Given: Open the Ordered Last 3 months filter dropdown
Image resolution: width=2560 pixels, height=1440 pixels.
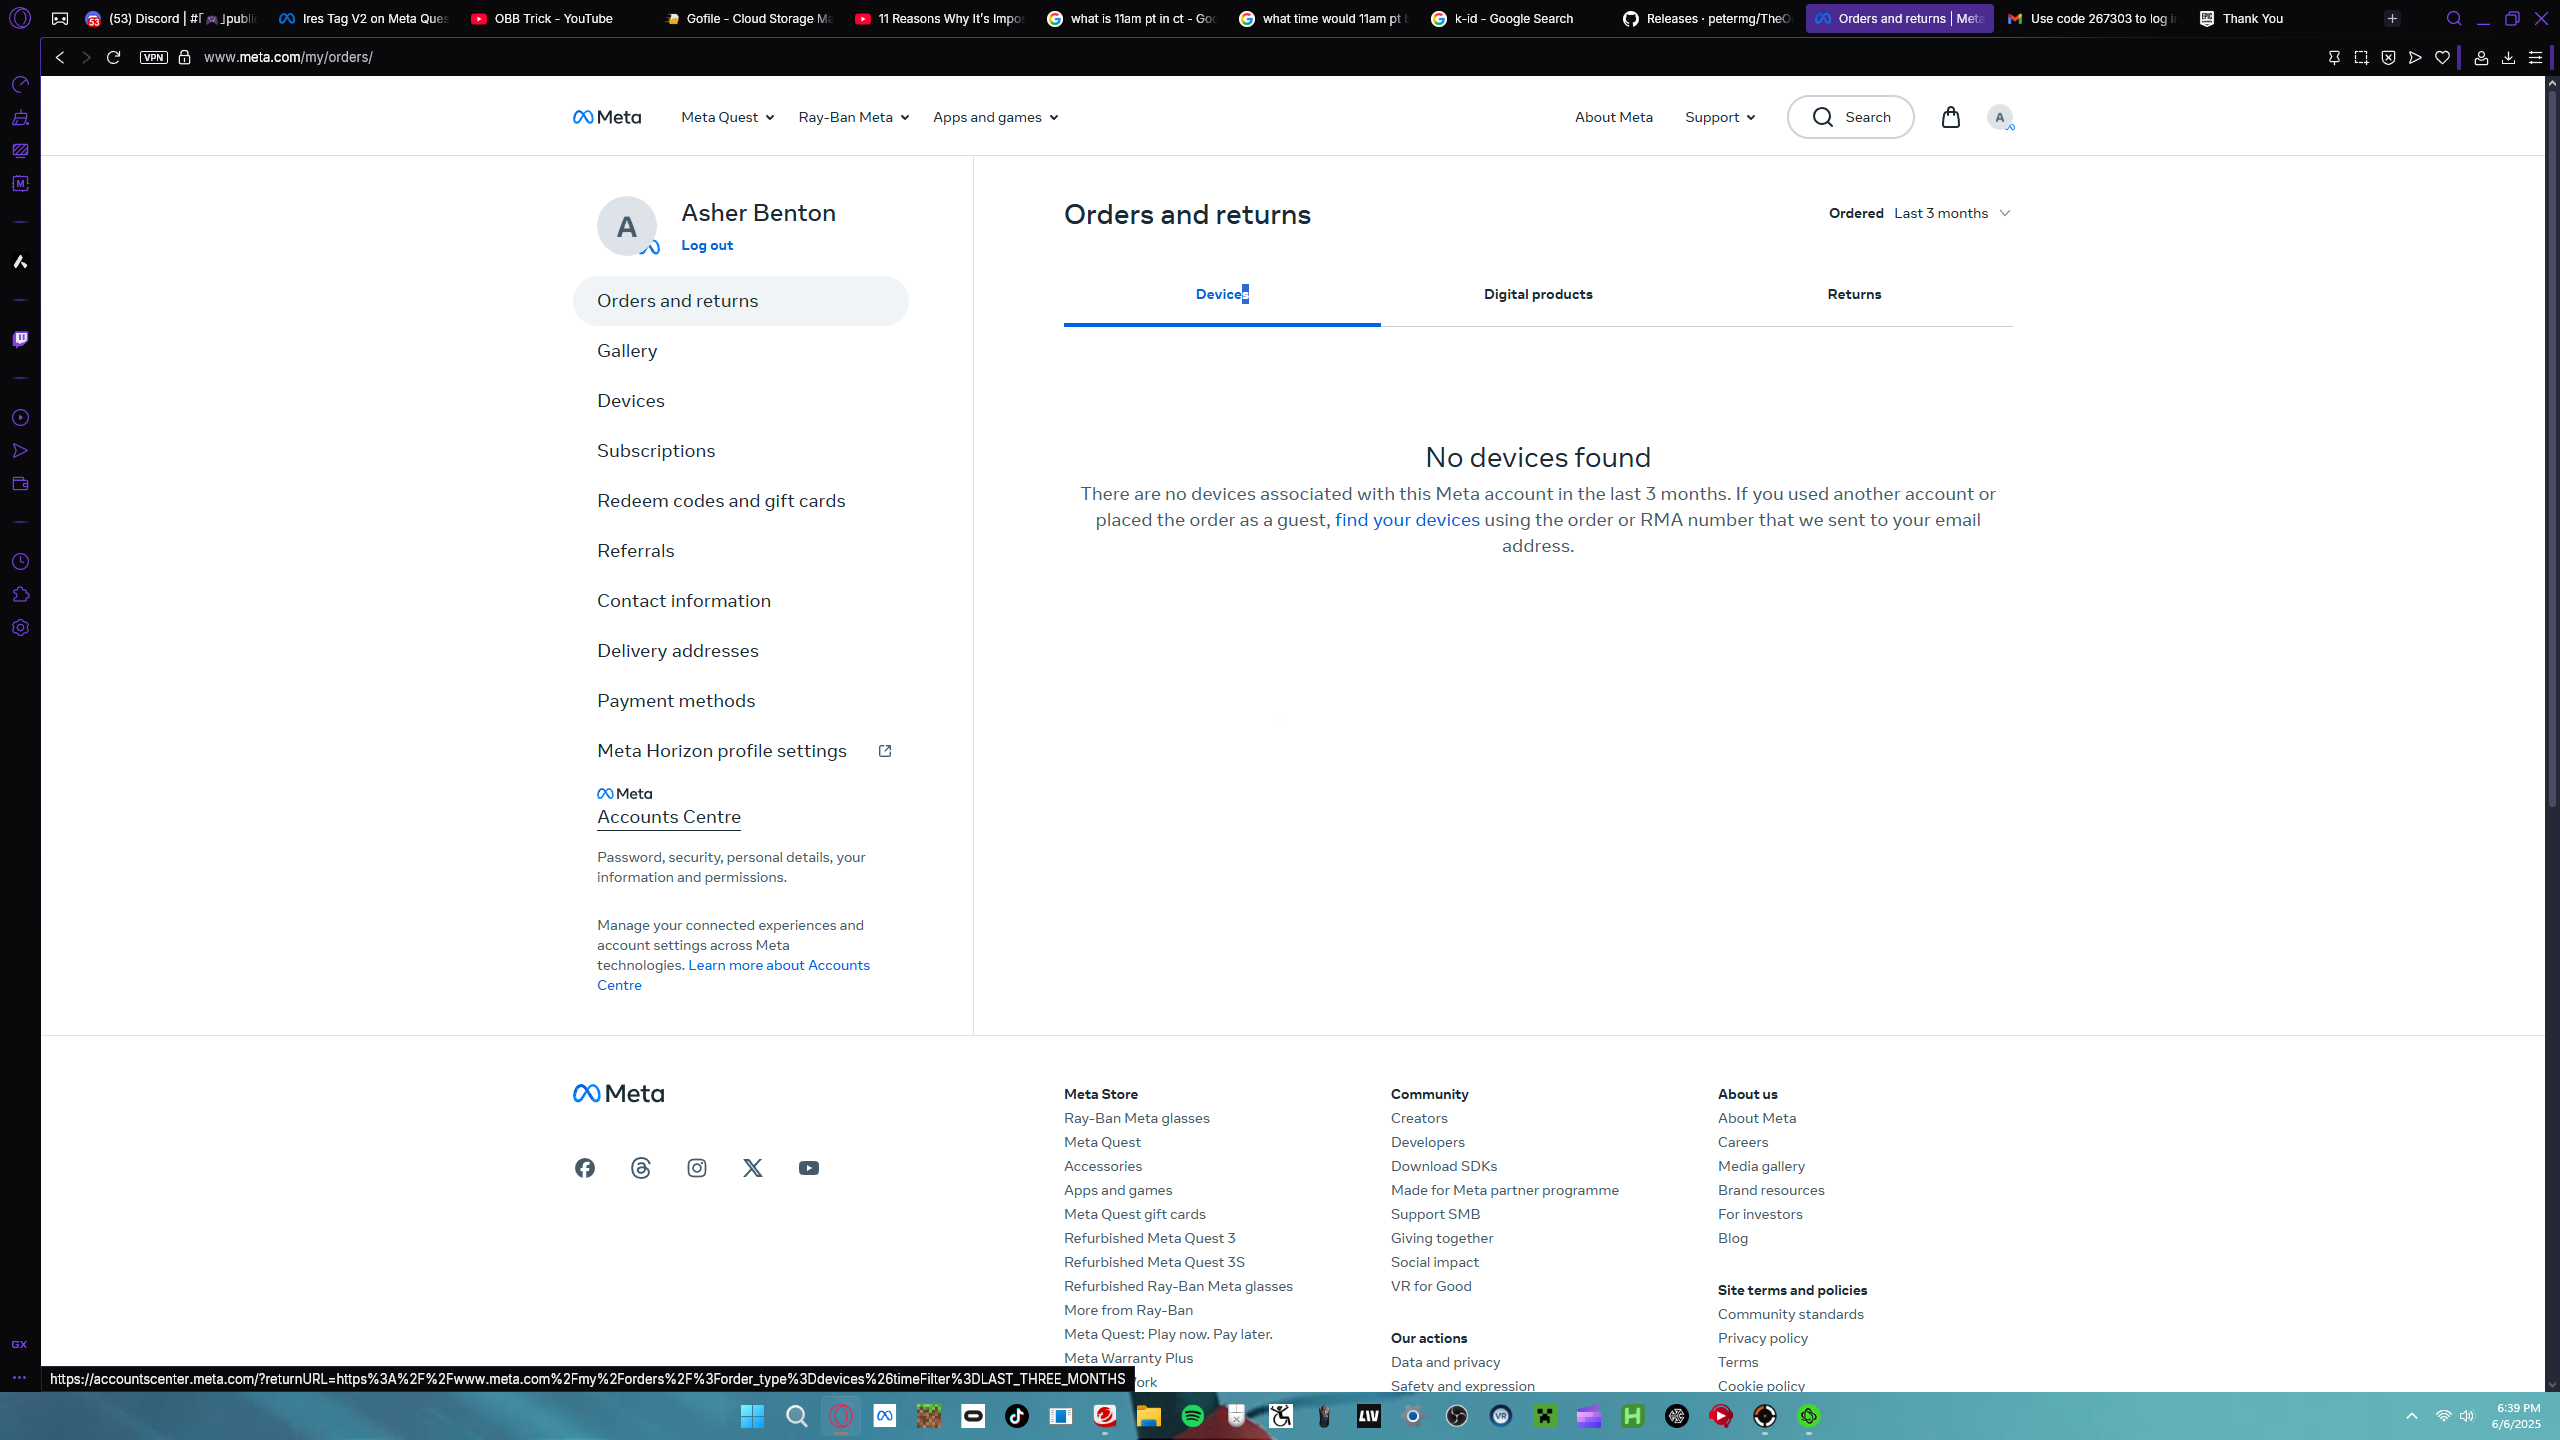Looking at the screenshot, I should click(1920, 213).
